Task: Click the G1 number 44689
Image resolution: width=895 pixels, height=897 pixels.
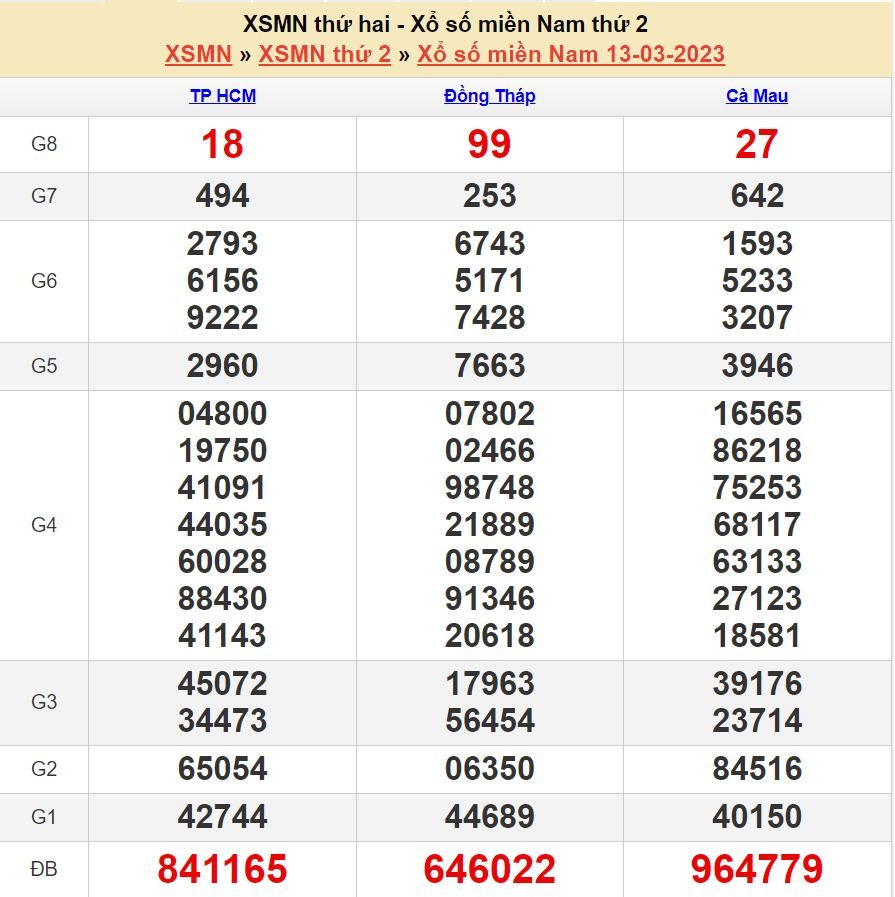Action: click(x=490, y=817)
